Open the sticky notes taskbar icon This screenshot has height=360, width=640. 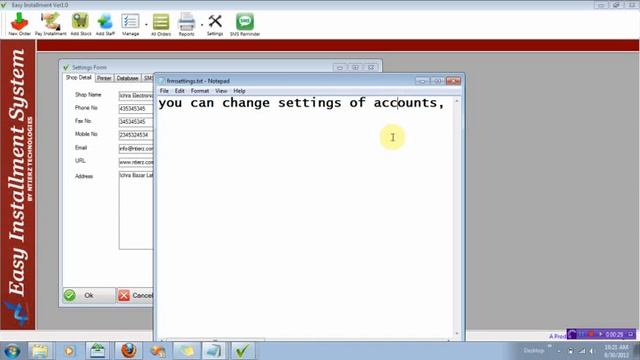(187, 351)
